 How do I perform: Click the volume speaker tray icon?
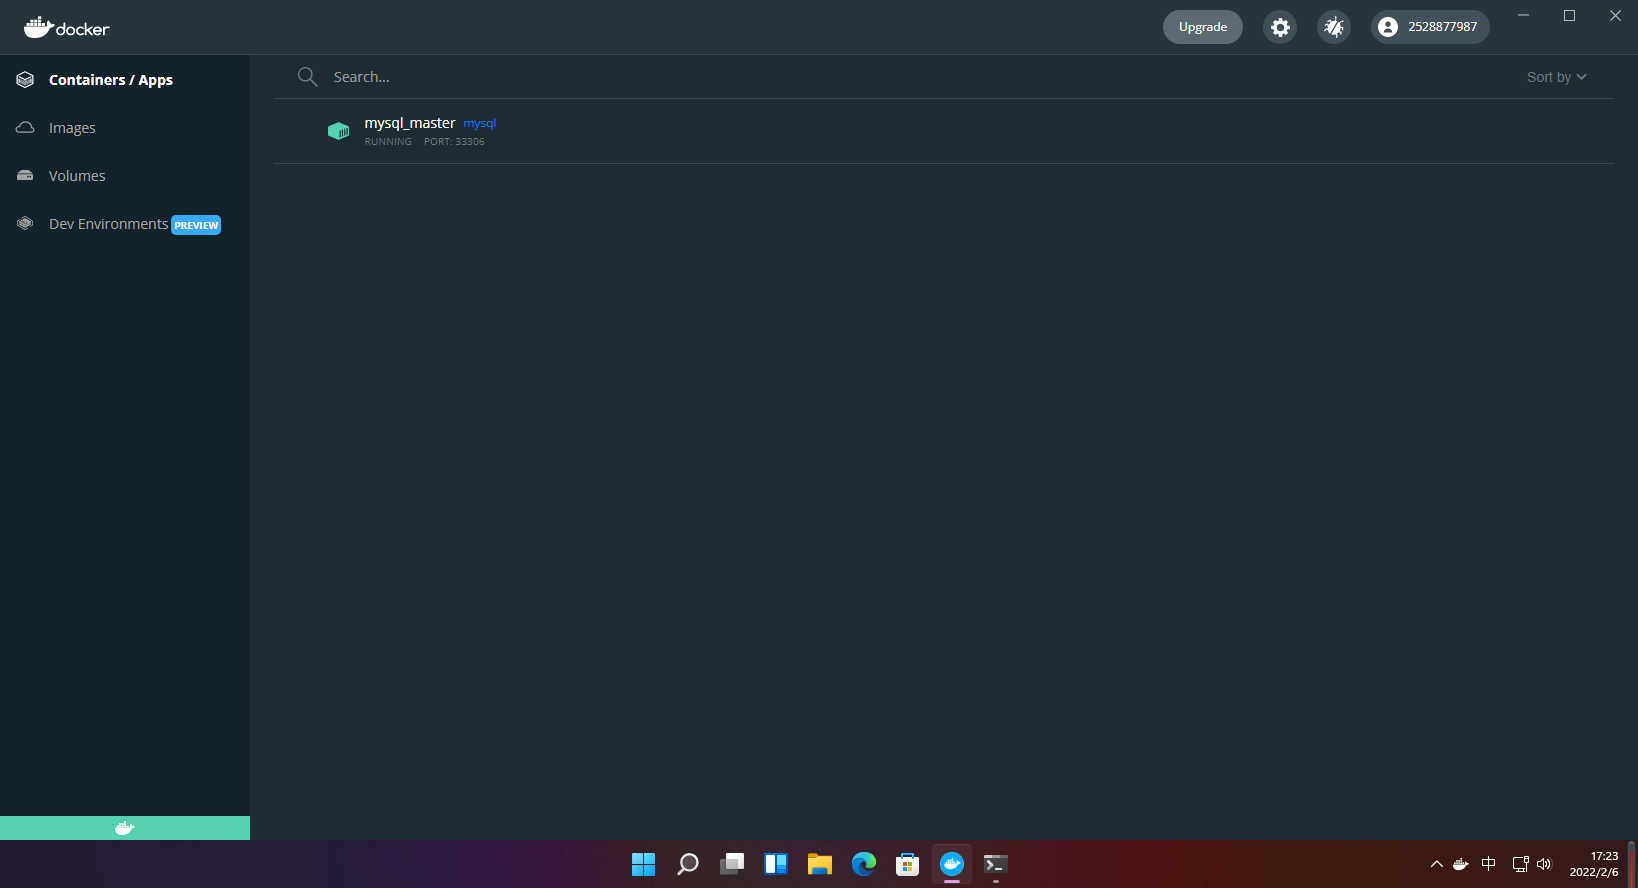pos(1544,864)
